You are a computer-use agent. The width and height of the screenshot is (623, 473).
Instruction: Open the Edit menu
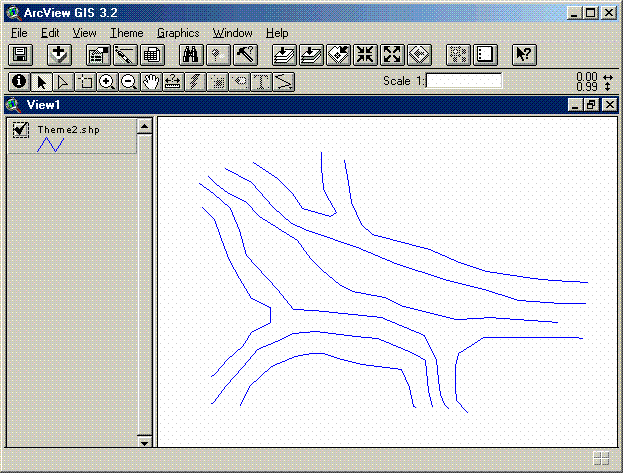[50, 33]
